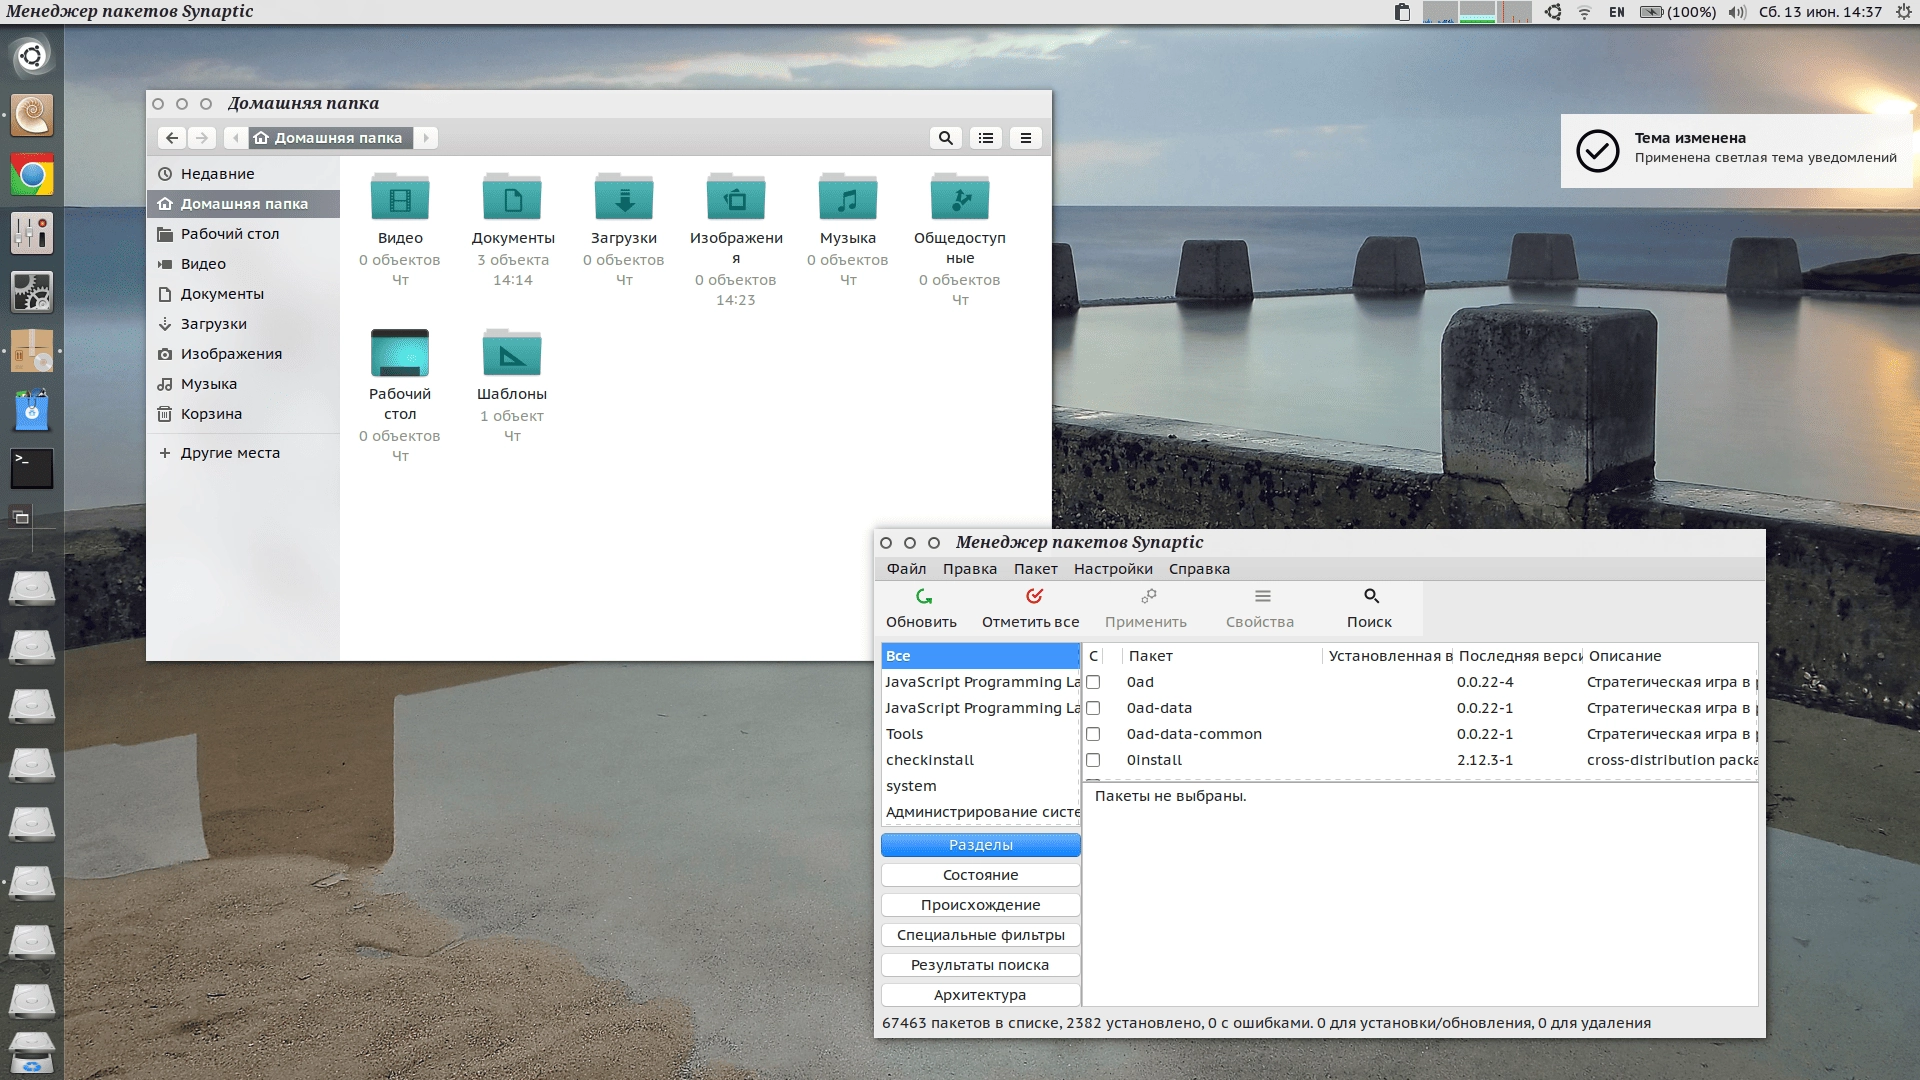Click Происхождение filter button
This screenshot has height=1080, width=1920.
coord(980,905)
